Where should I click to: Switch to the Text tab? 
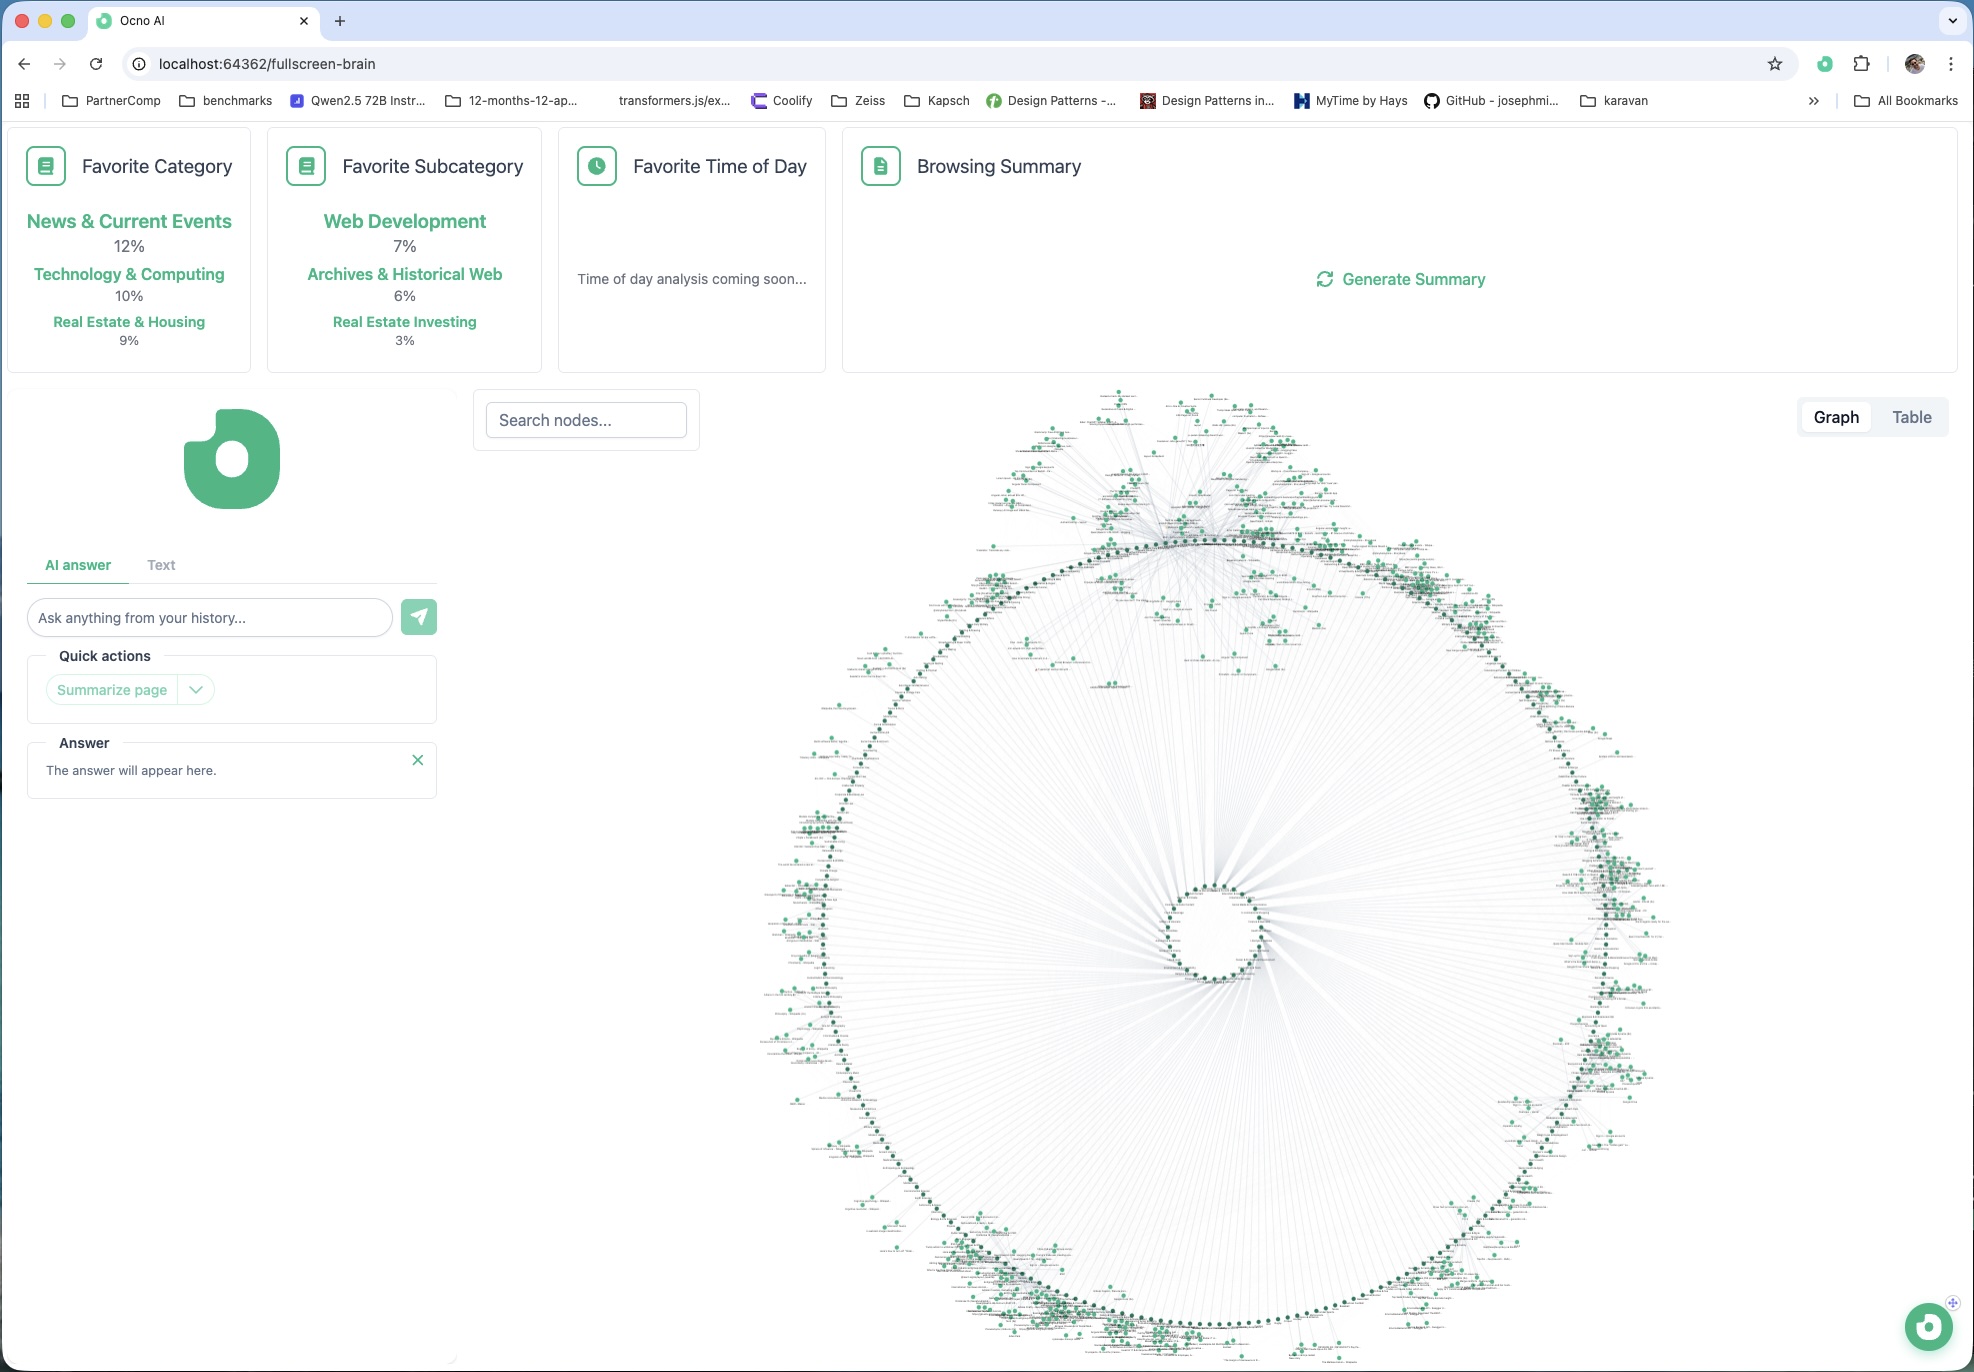pos(161,565)
